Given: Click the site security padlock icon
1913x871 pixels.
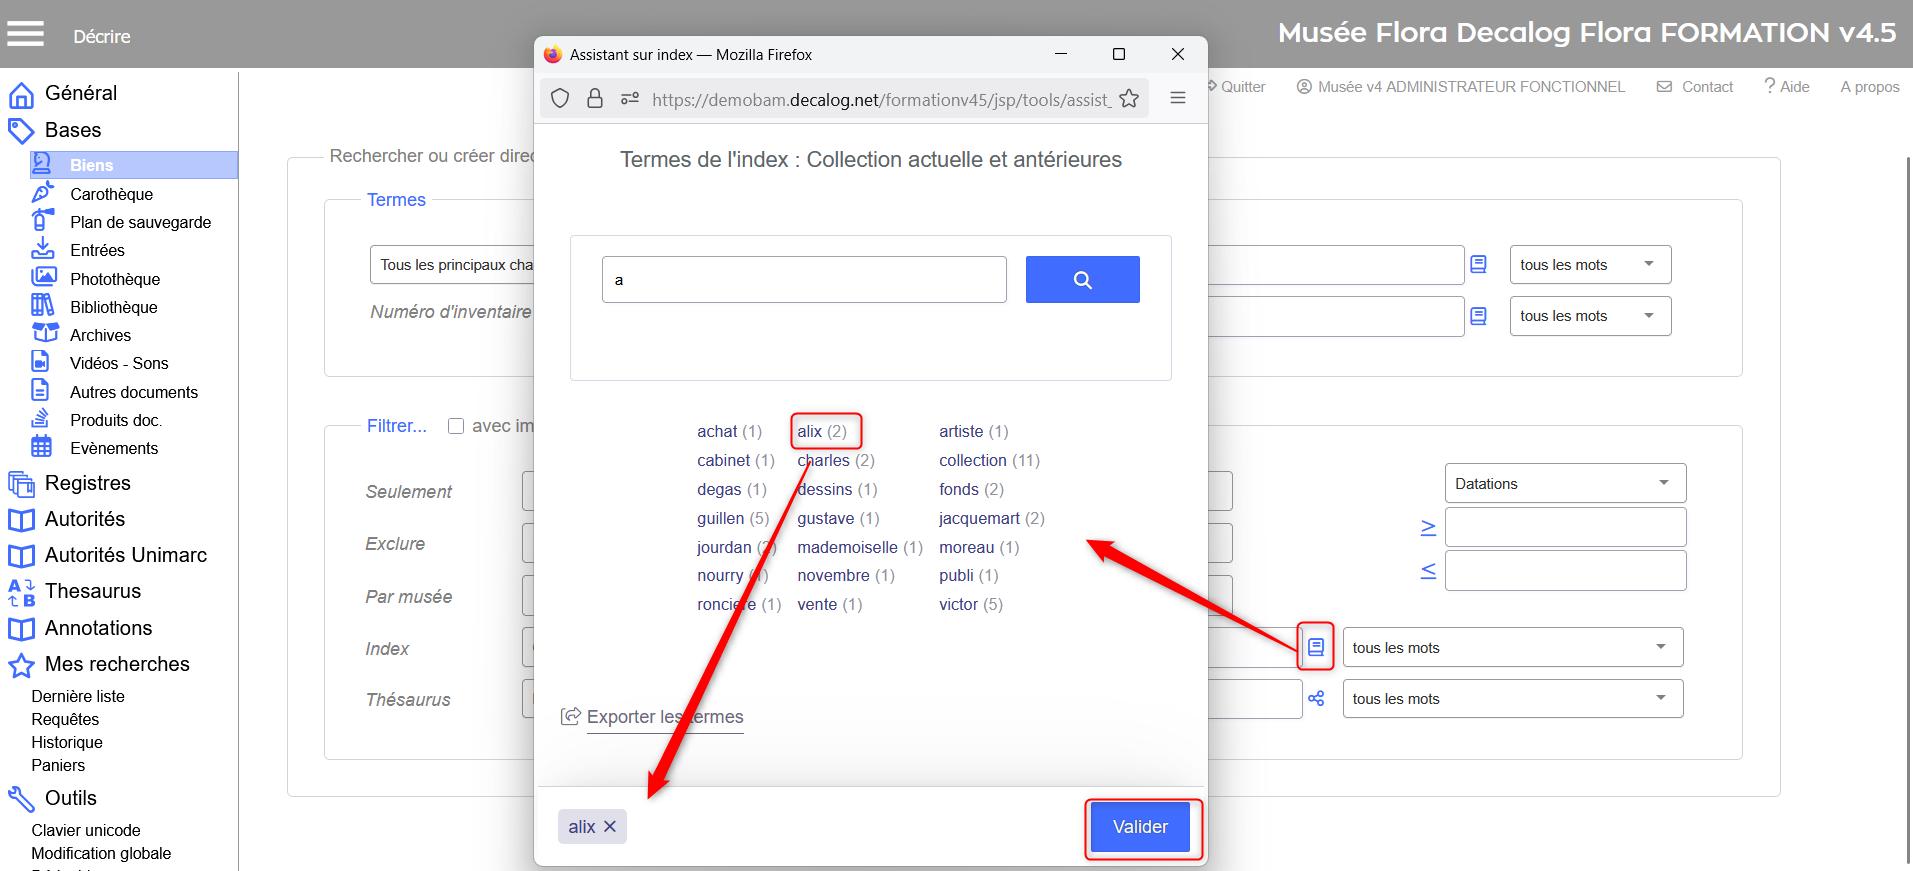Looking at the screenshot, I should (595, 98).
